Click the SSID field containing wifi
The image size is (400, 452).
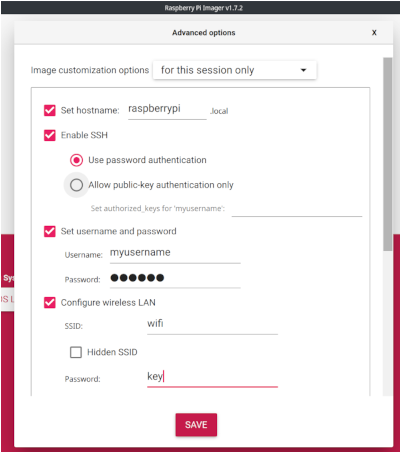point(212,325)
